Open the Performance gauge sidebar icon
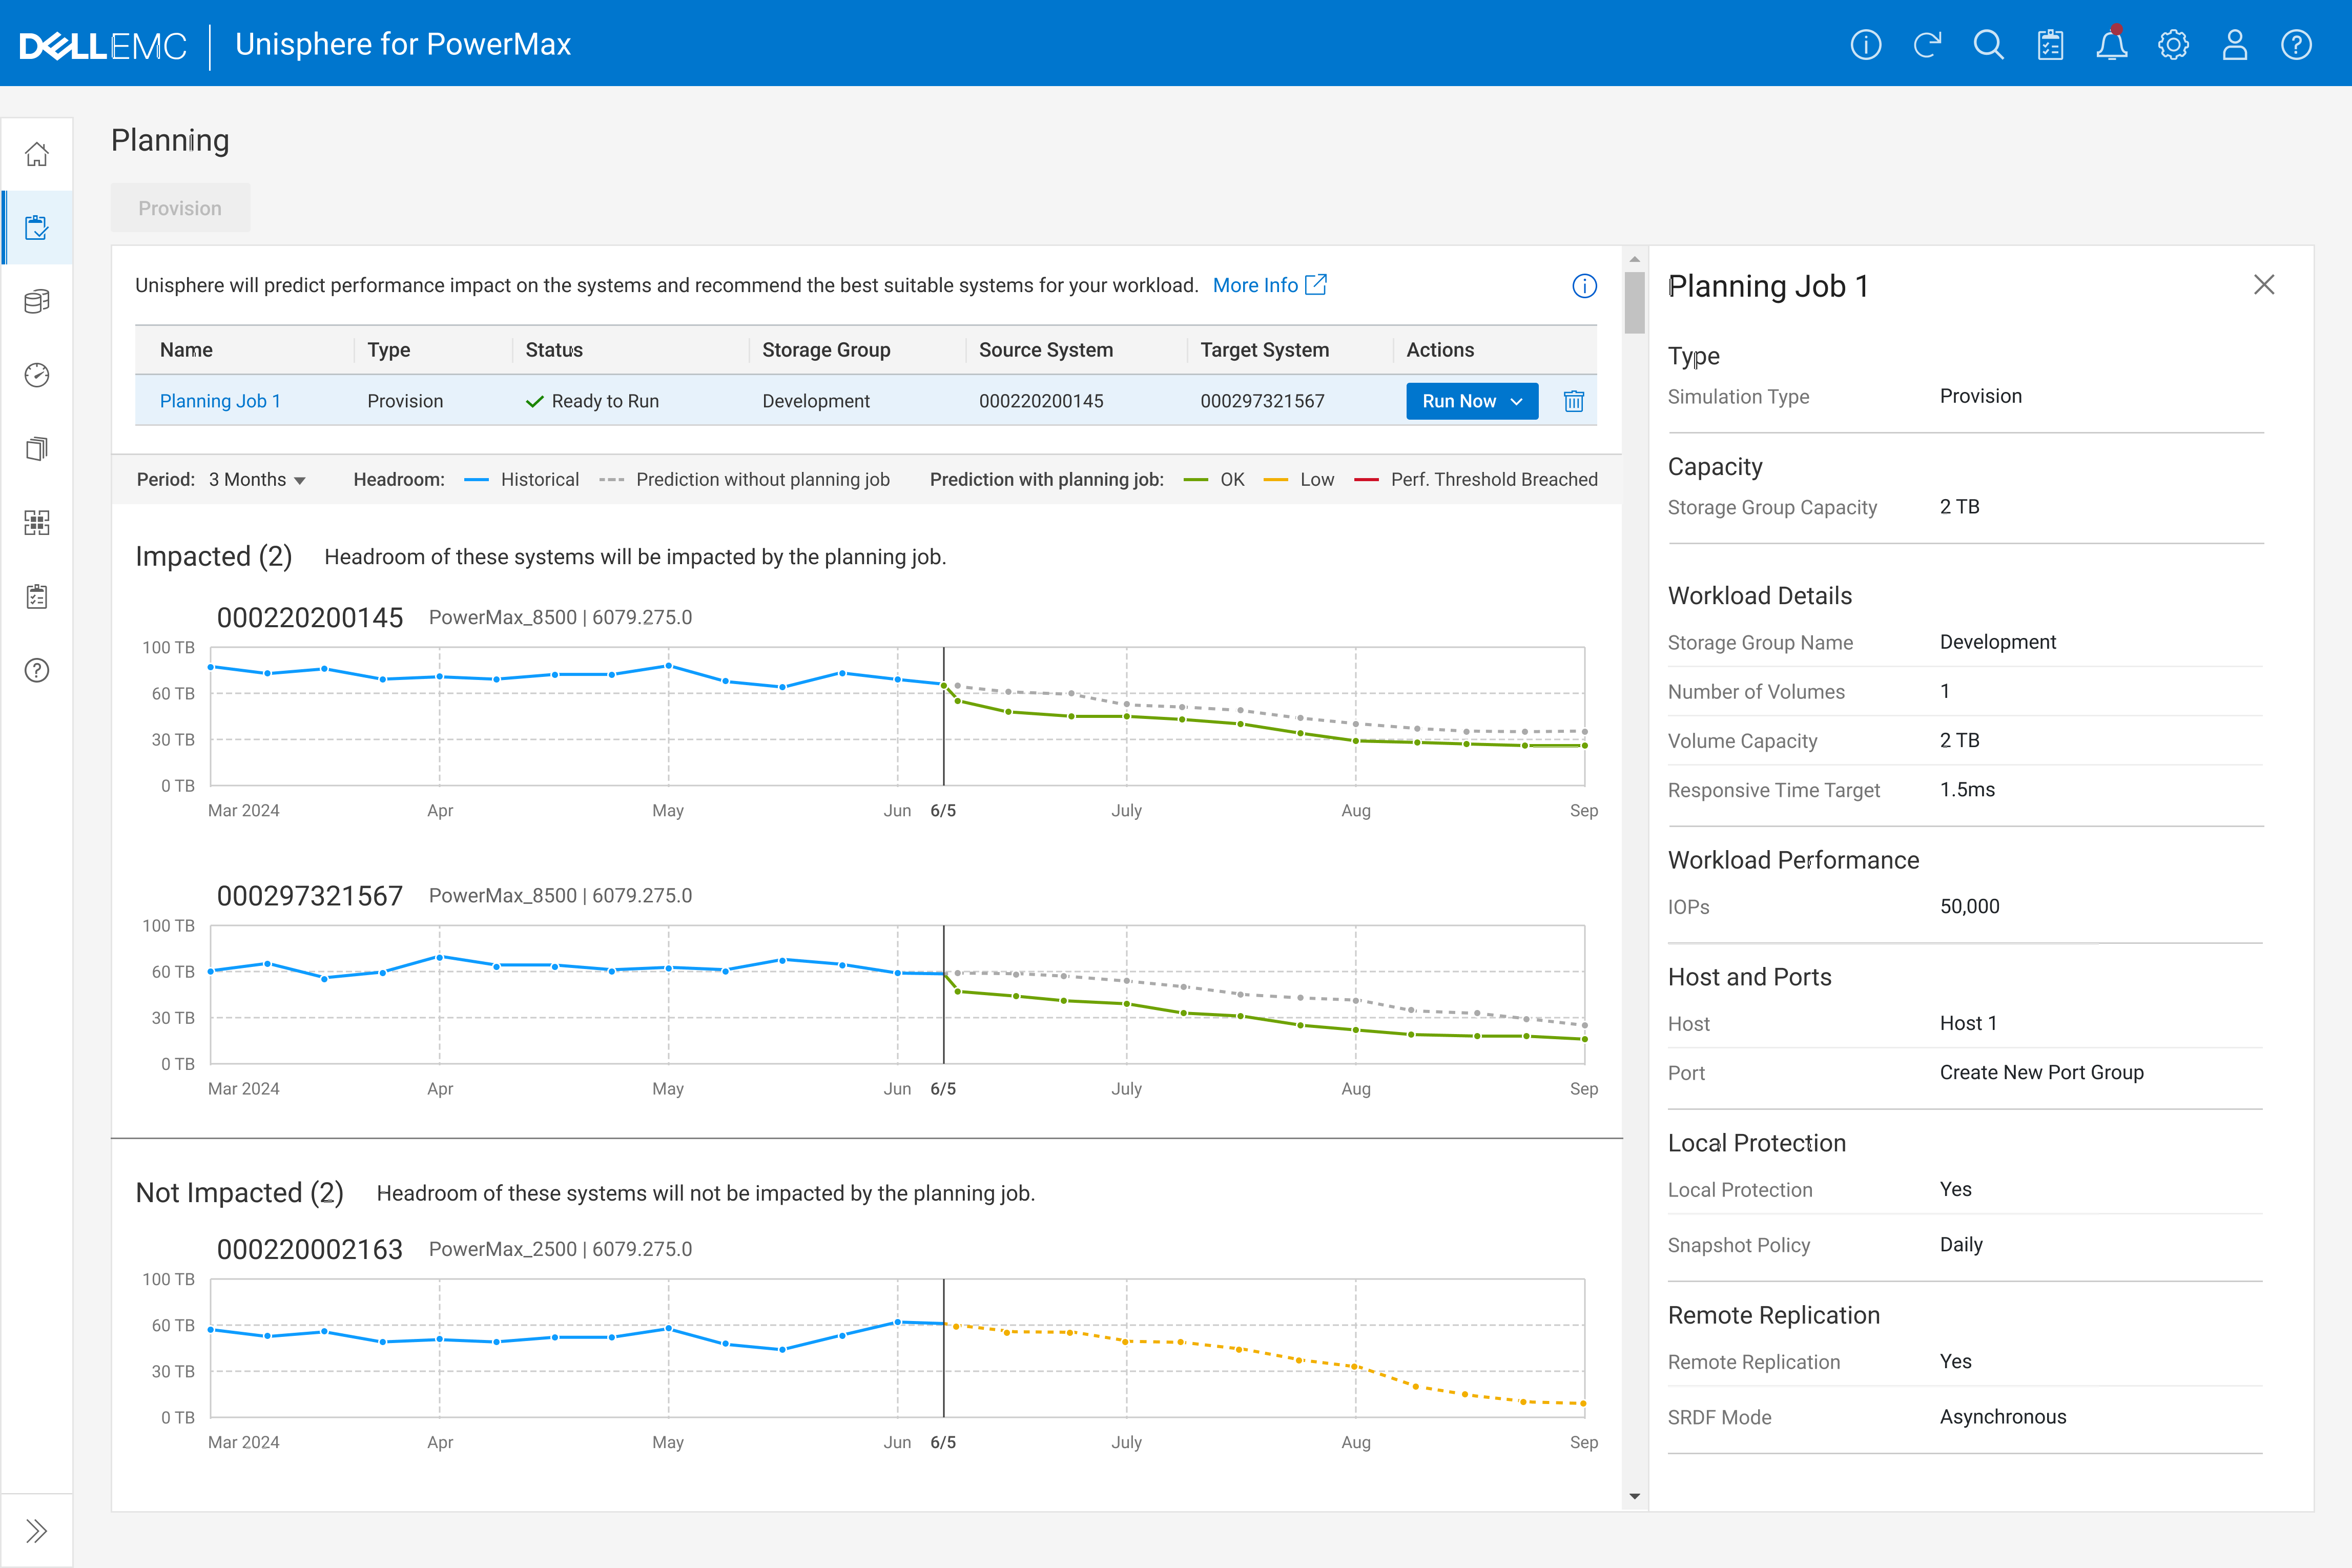The height and width of the screenshot is (1568, 2352). click(x=37, y=375)
